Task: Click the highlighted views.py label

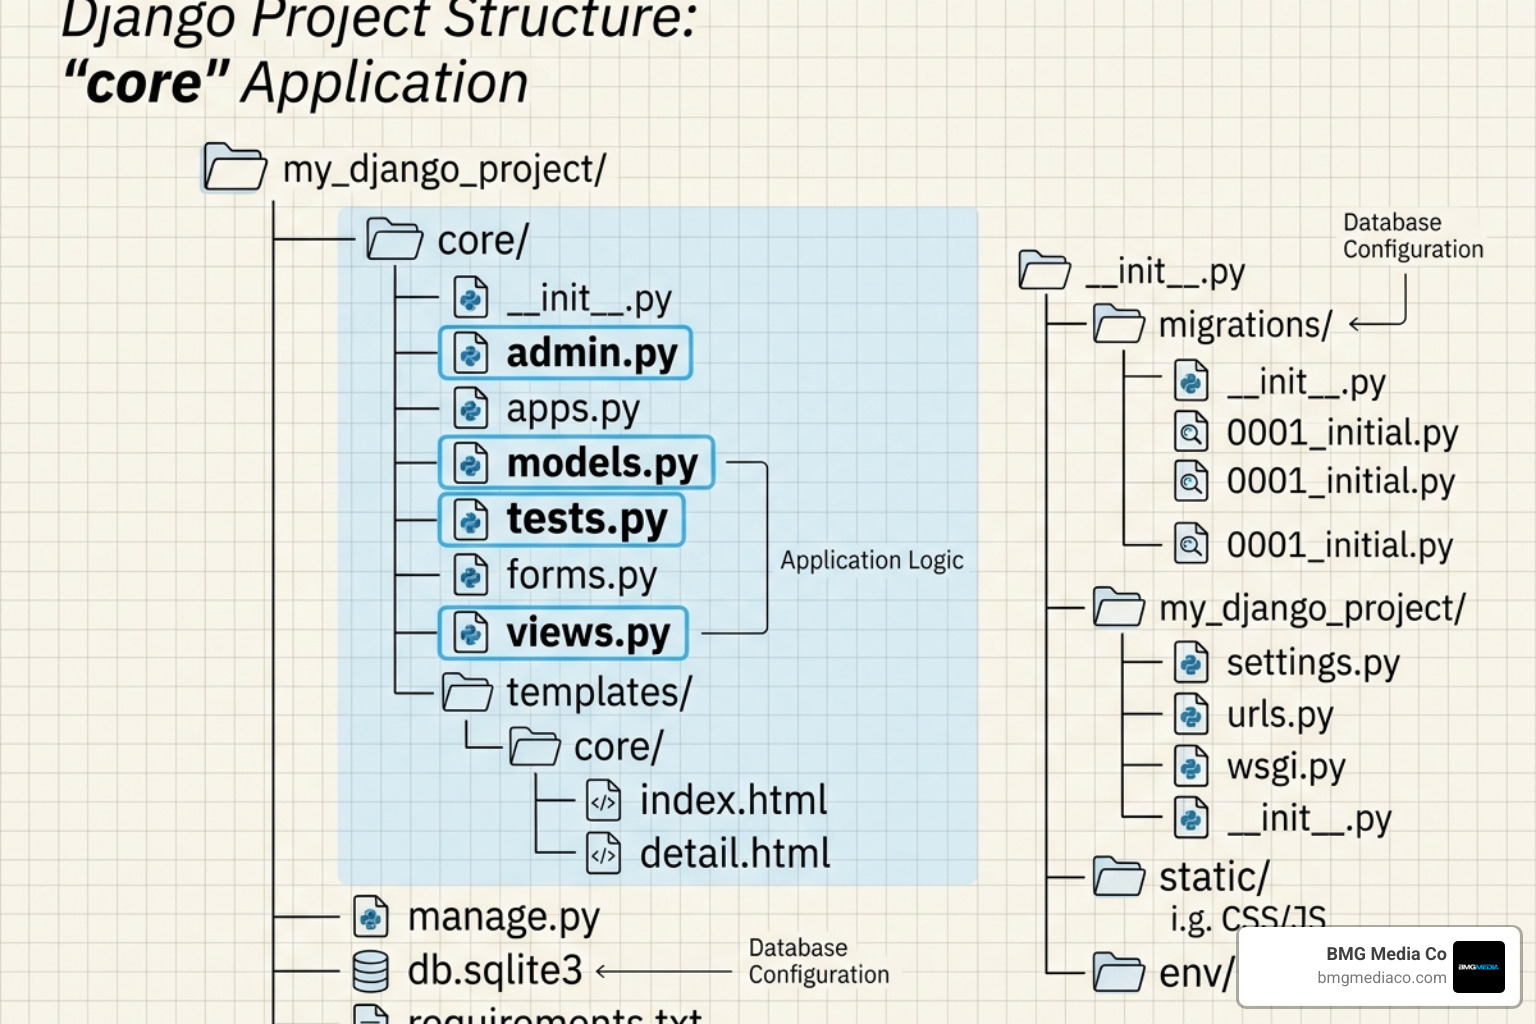Action: click(x=588, y=633)
